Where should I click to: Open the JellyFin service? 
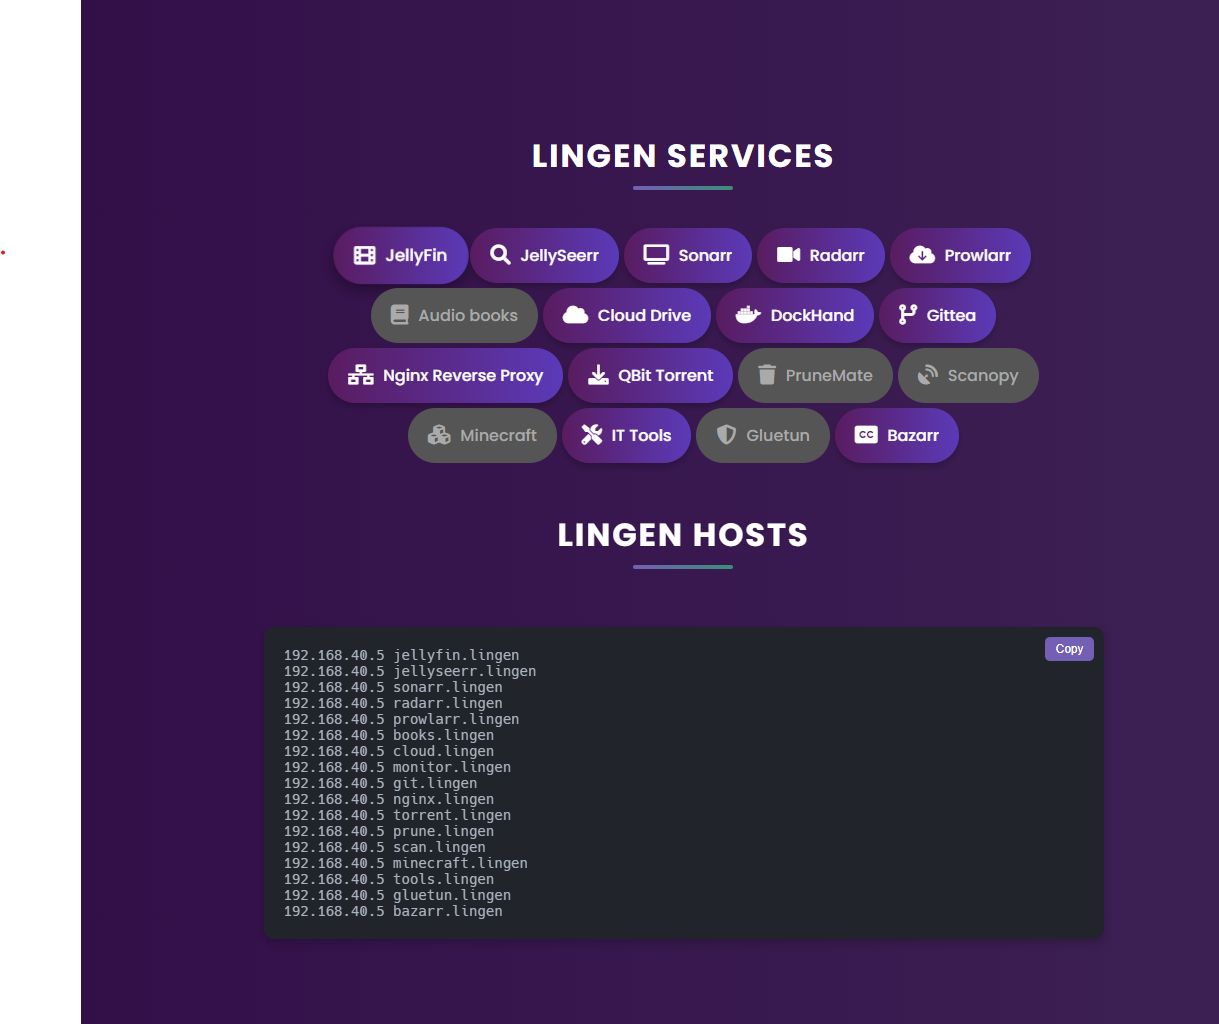(x=401, y=255)
